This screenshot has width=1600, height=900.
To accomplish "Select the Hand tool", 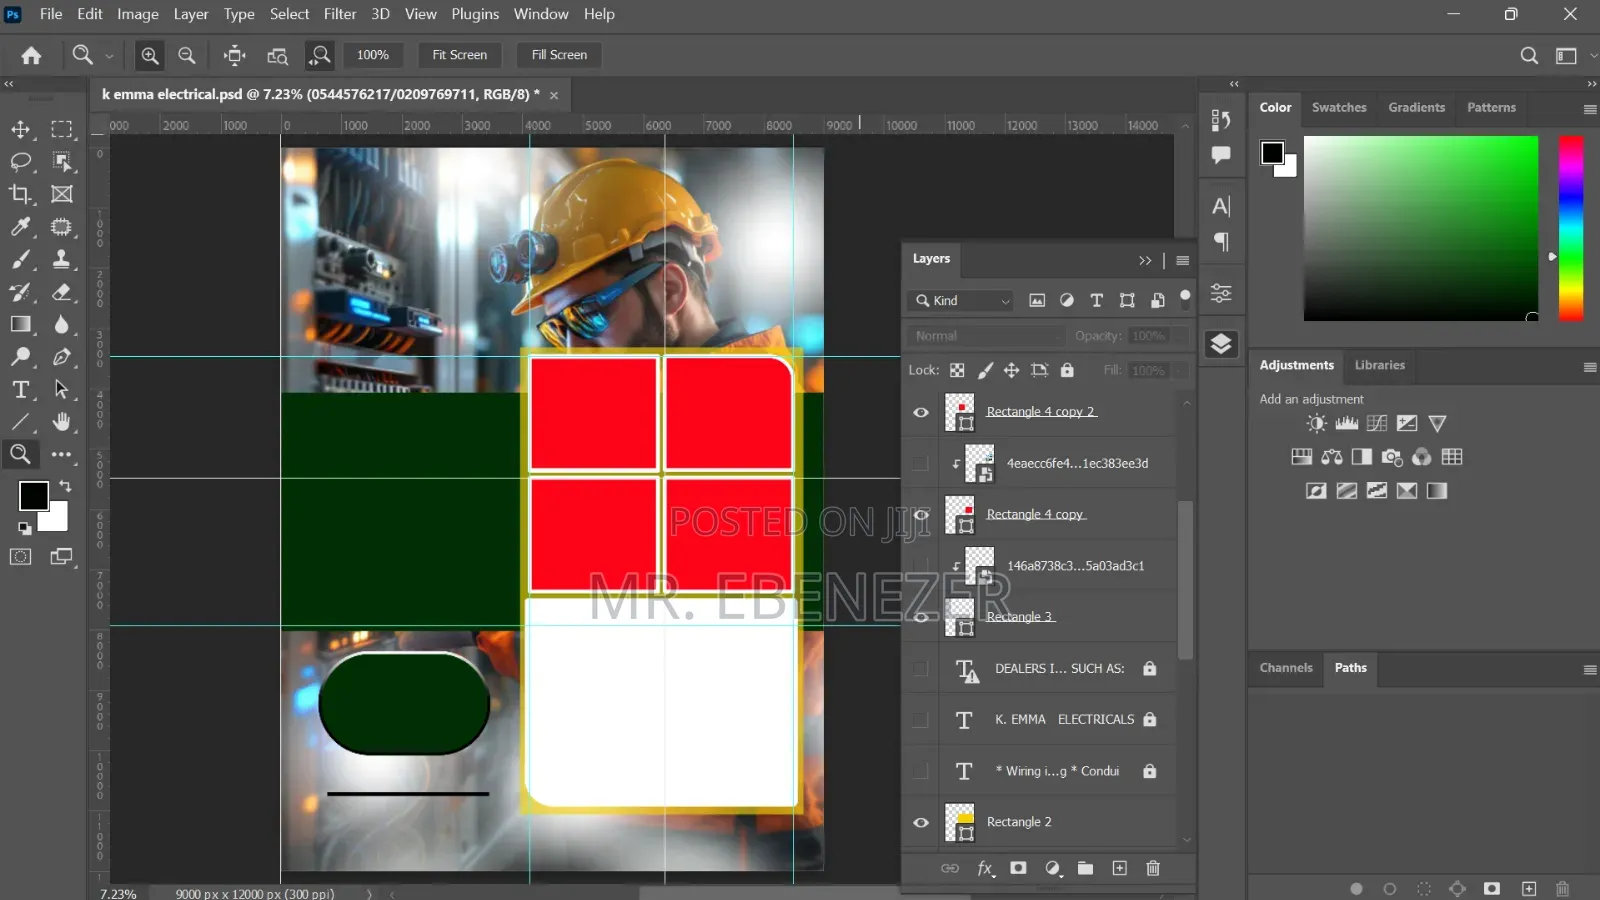I will [x=62, y=422].
